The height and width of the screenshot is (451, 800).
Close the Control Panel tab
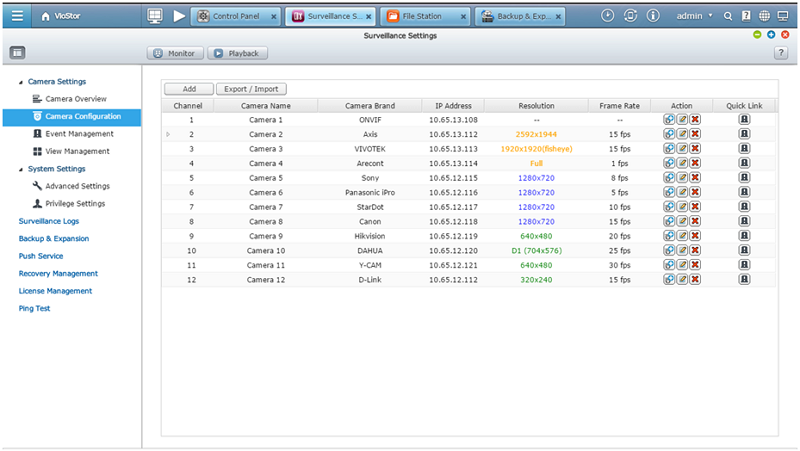click(x=273, y=17)
